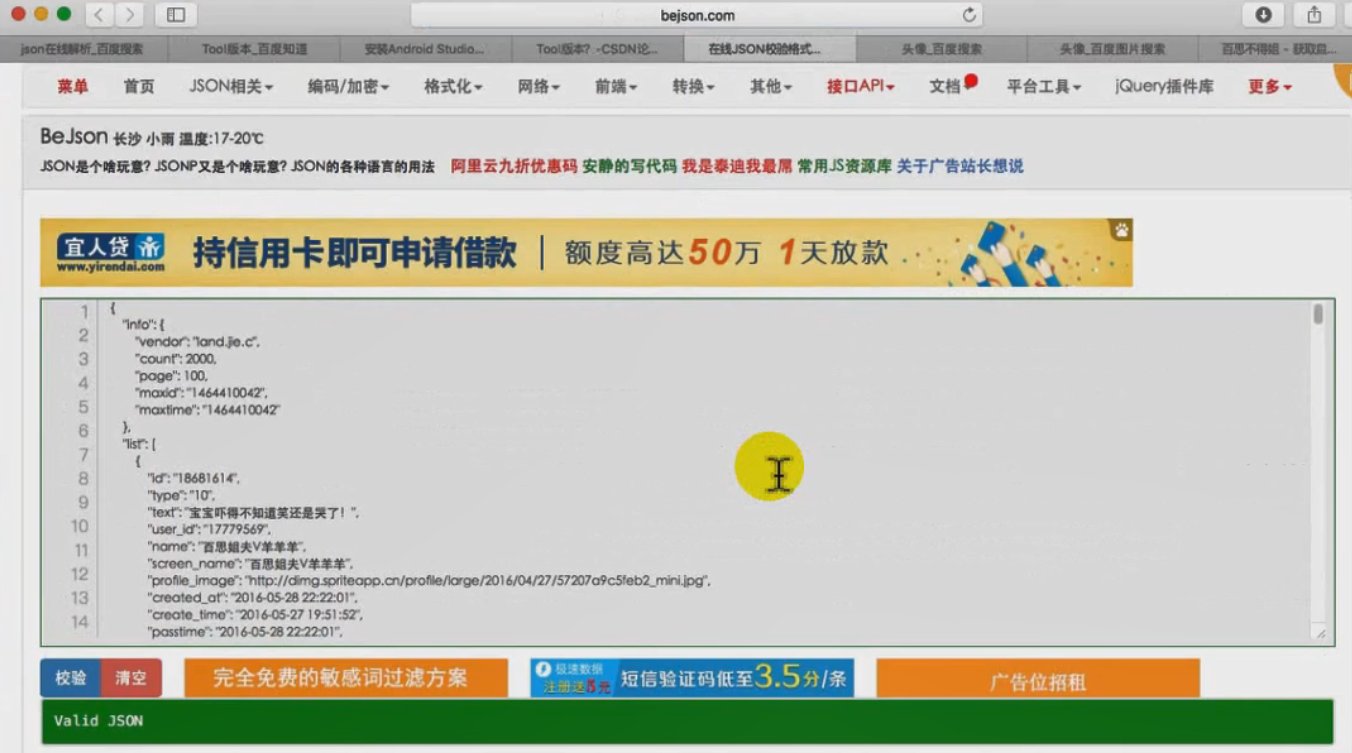Viewport: 1352px width, 753px height.
Task: Open the red 菜单 menu item
Action: (73, 87)
